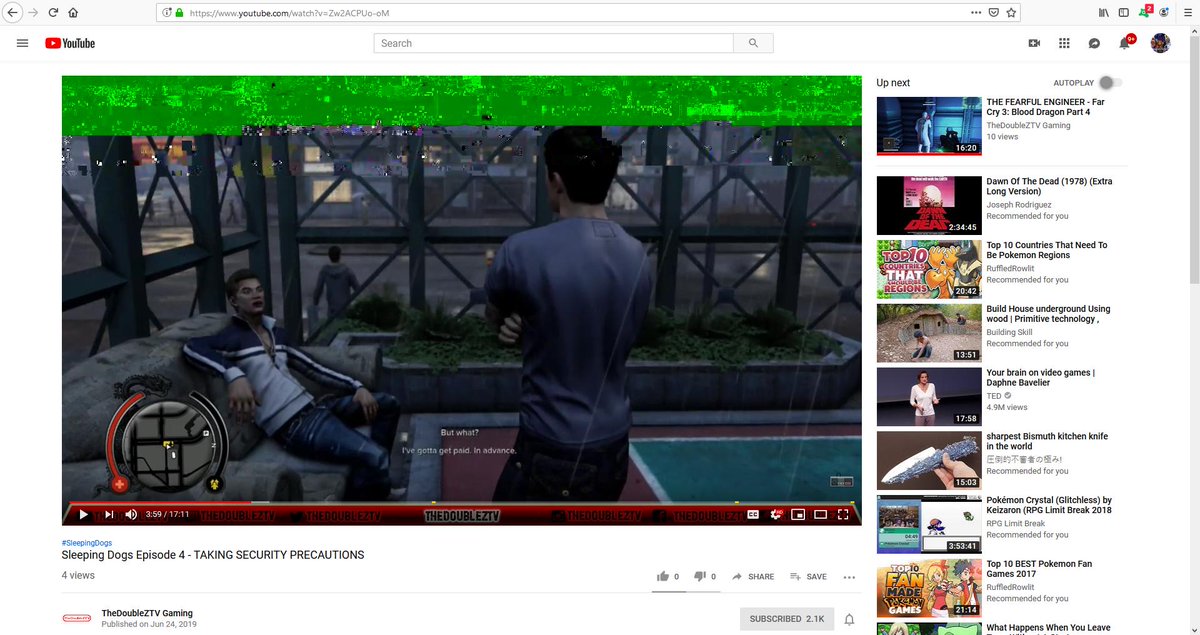Screen dimensions: 1200x635
Task: Click SAVE to playlist button
Action: coord(808,577)
